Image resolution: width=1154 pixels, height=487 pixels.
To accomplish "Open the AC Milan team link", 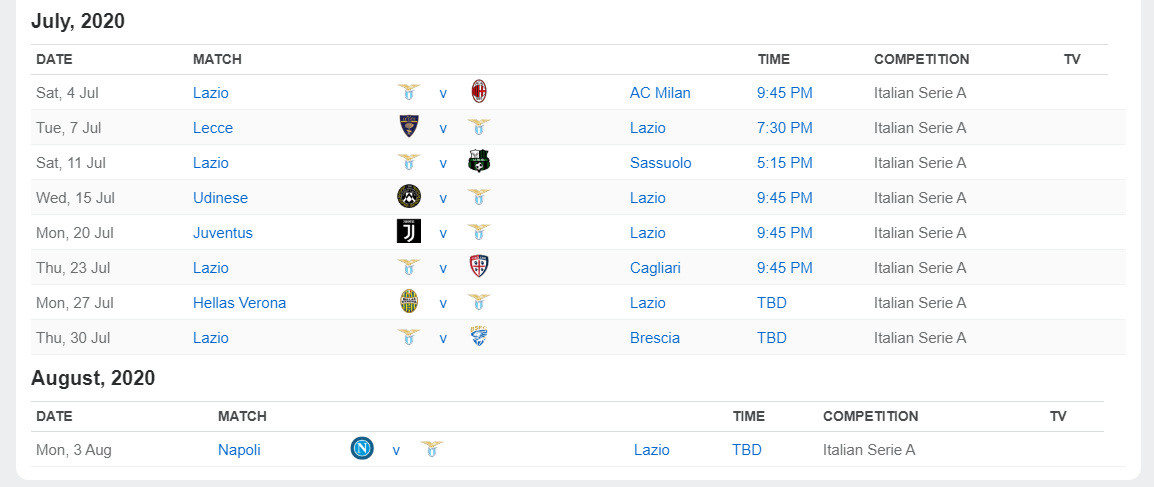I will 660,93.
